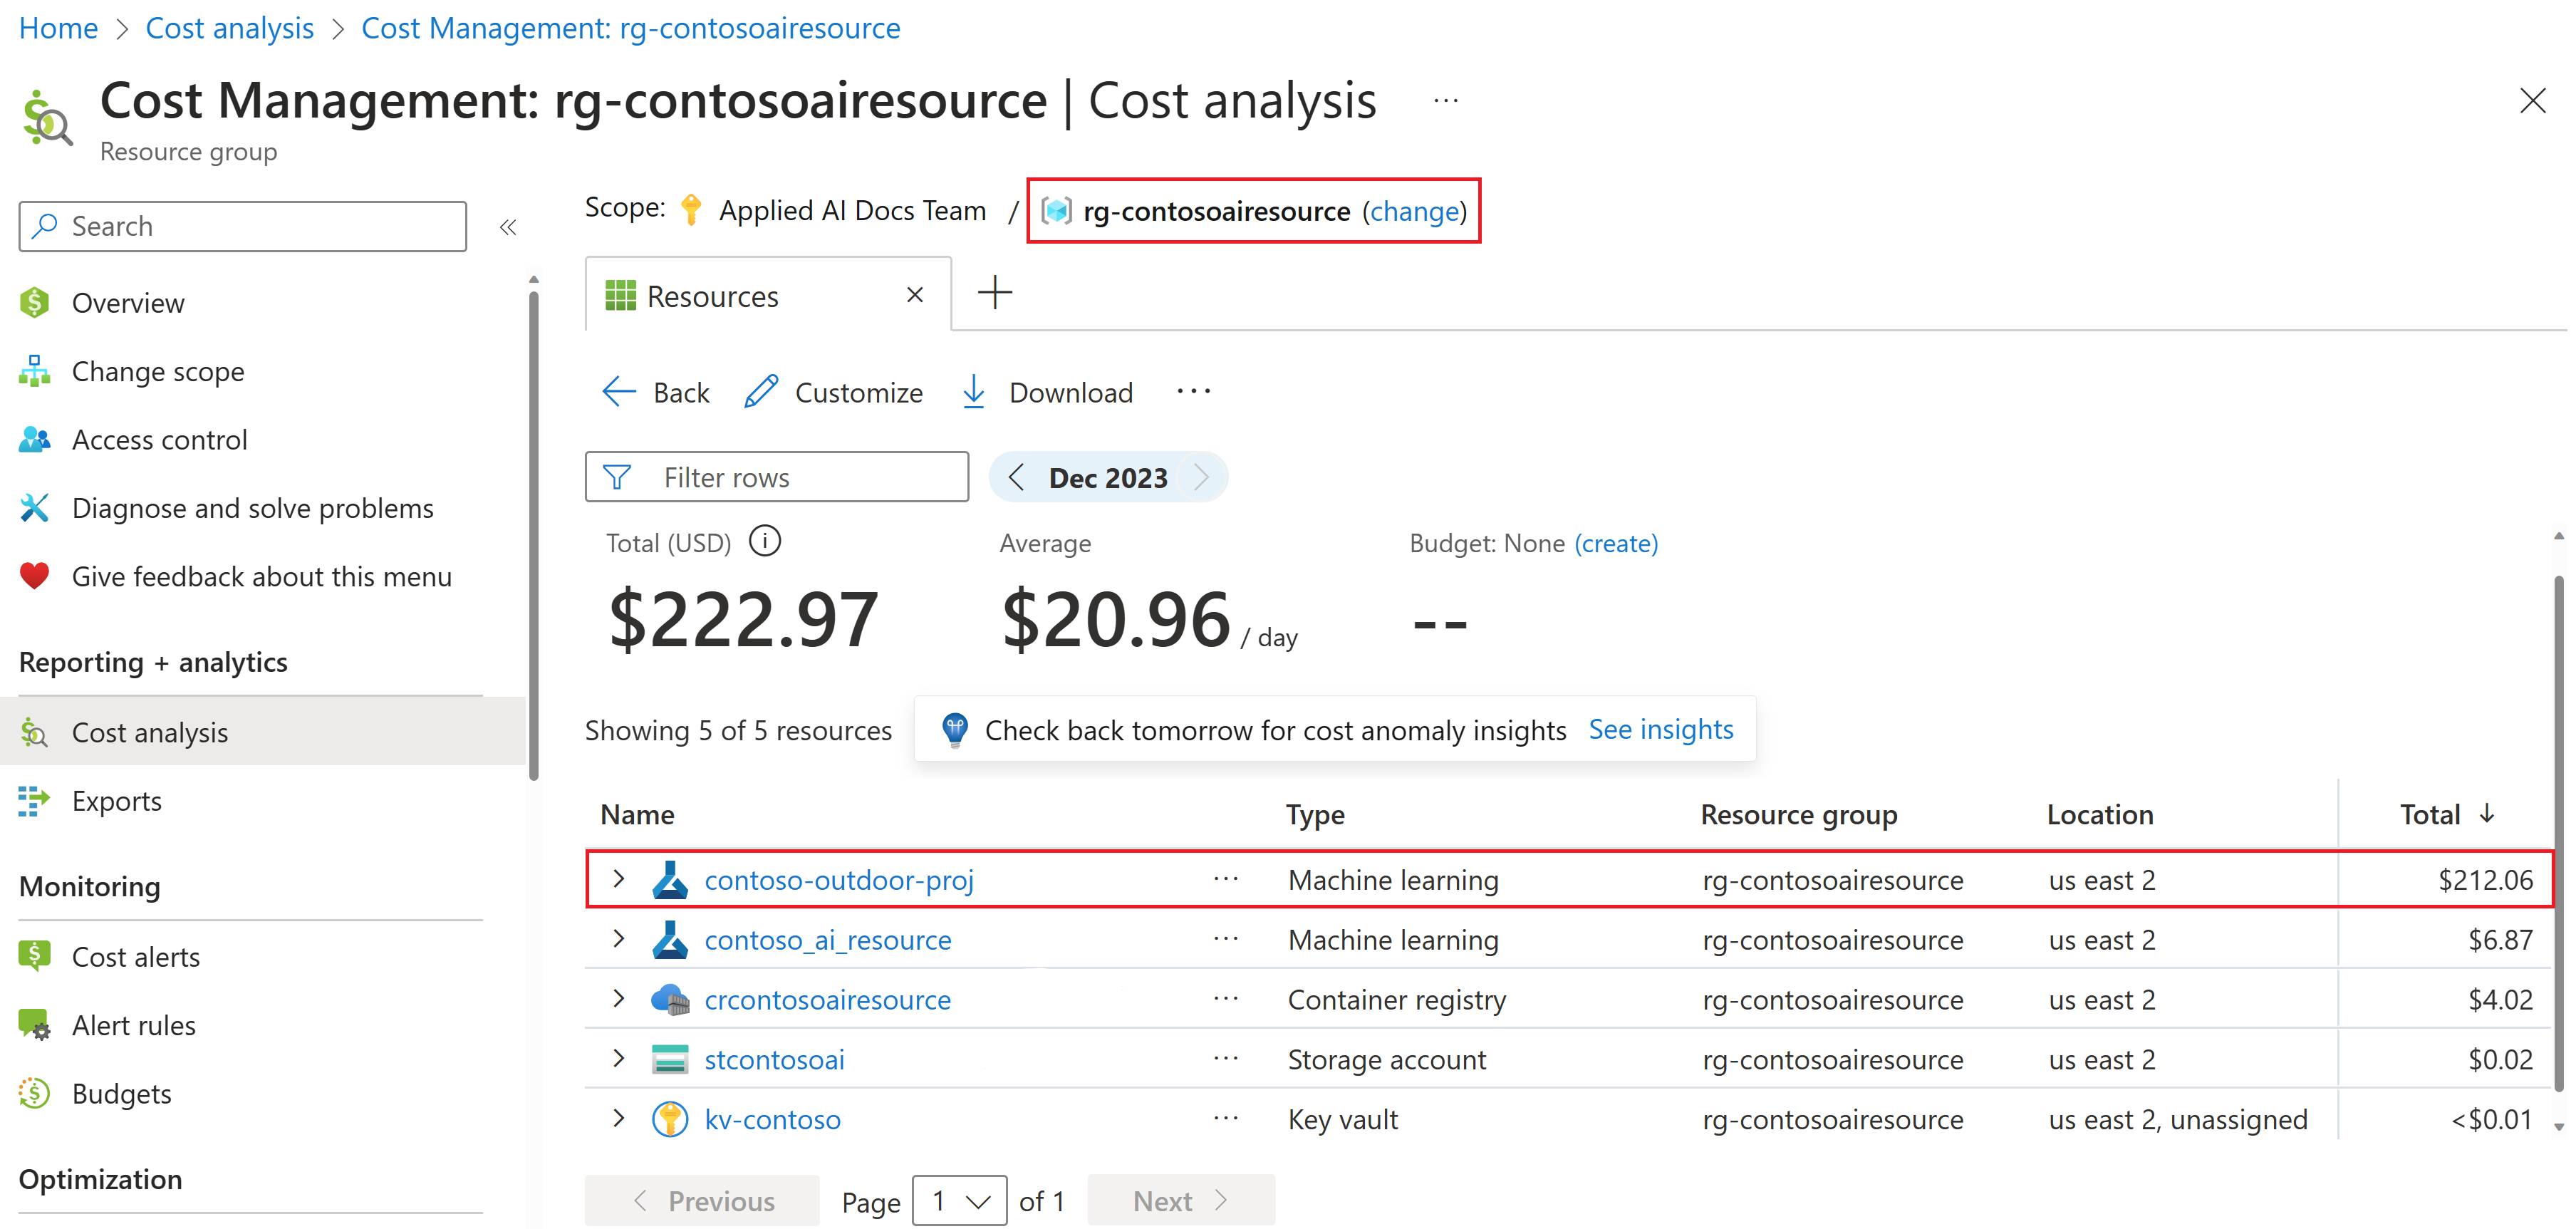Expand the crcontosoairesource row

pos(619,998)
